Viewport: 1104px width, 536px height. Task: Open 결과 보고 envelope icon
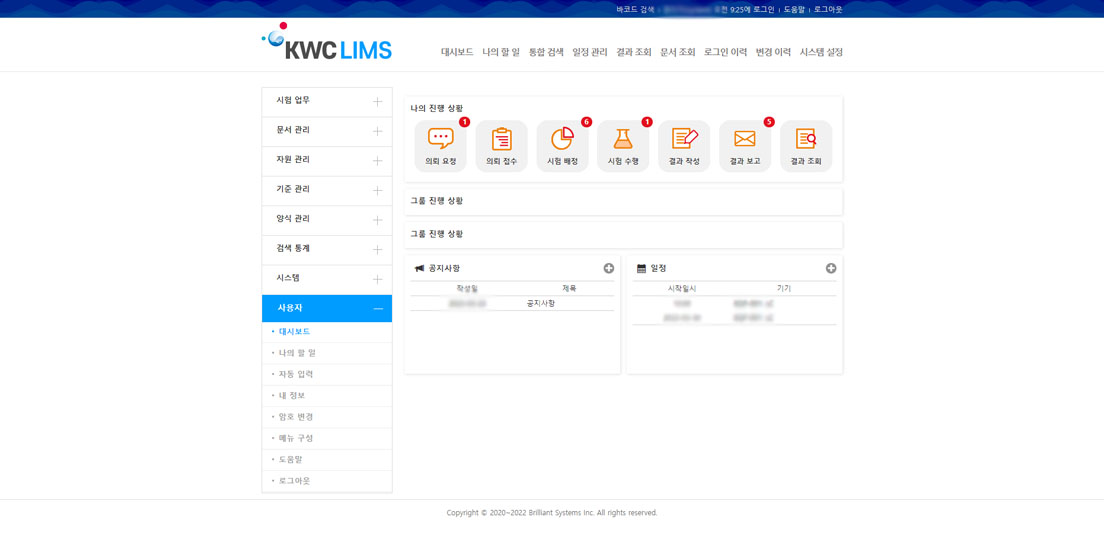point(745,140)
